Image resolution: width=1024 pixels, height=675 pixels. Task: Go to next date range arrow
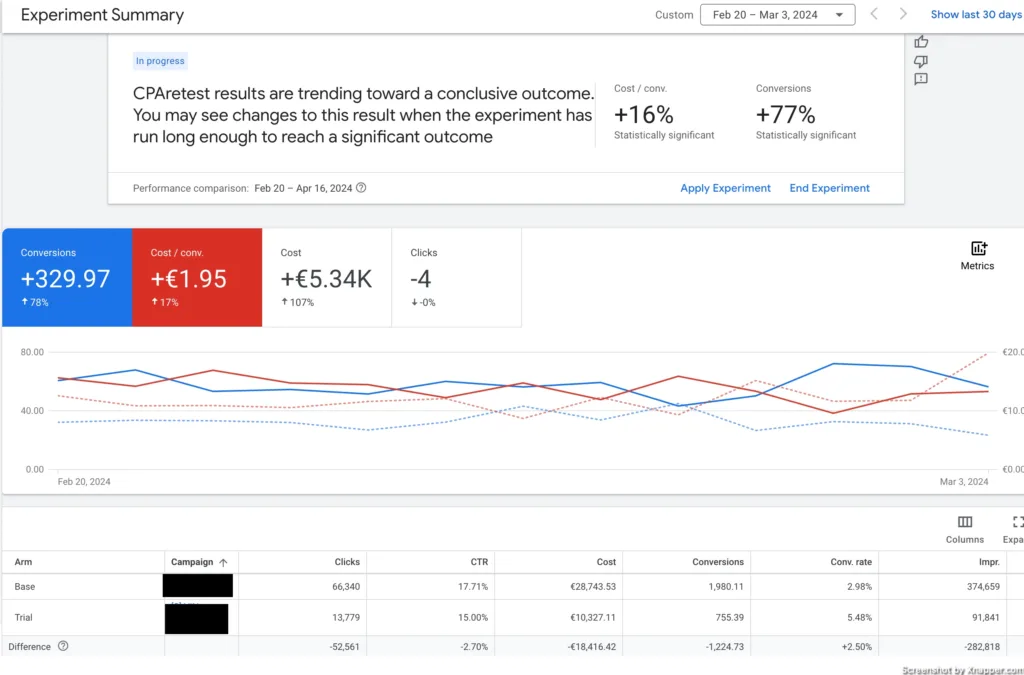click(903, 14)
